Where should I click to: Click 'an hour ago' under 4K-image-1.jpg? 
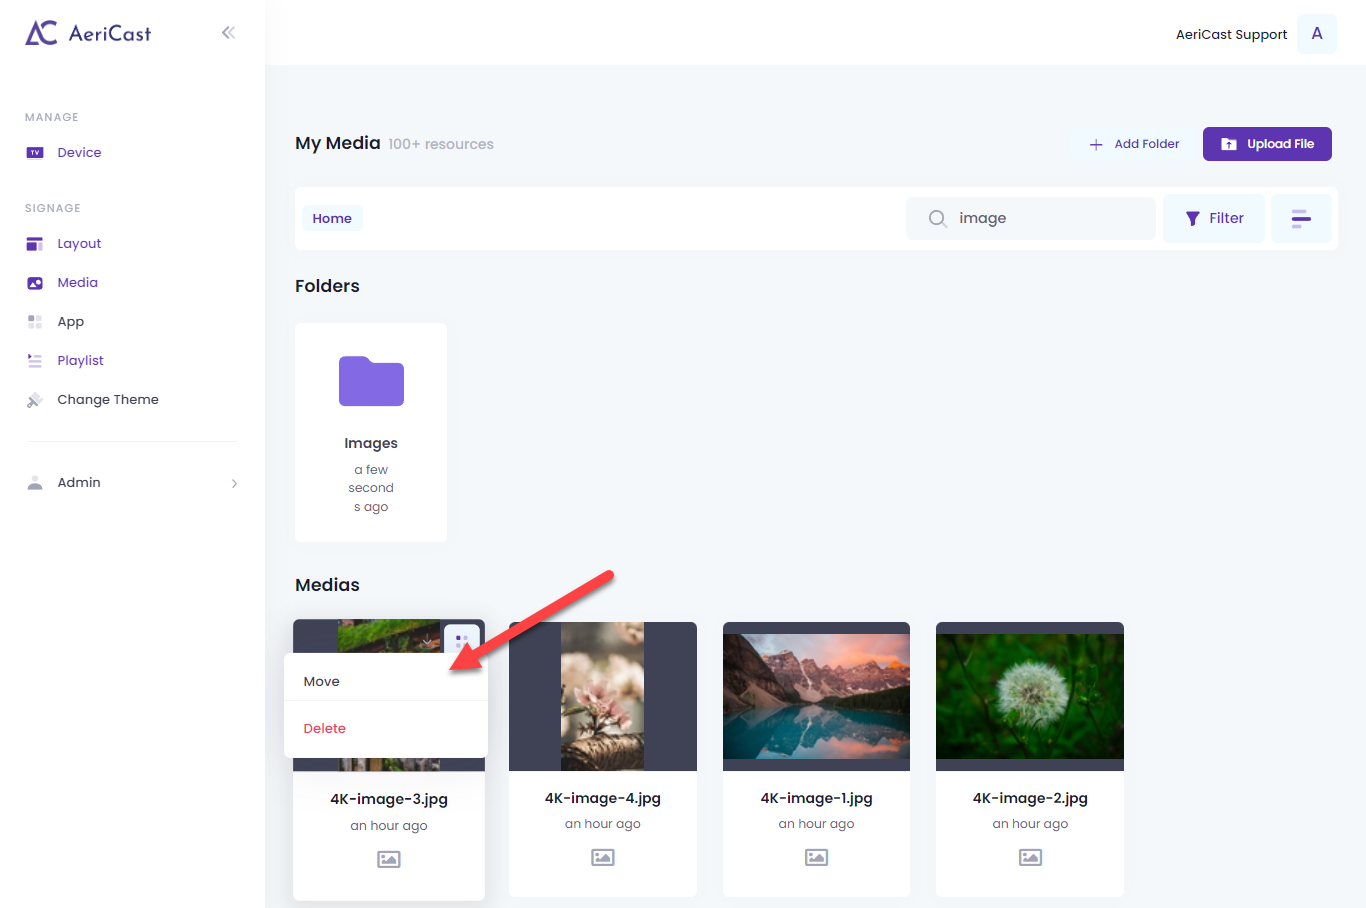[816, 824]
